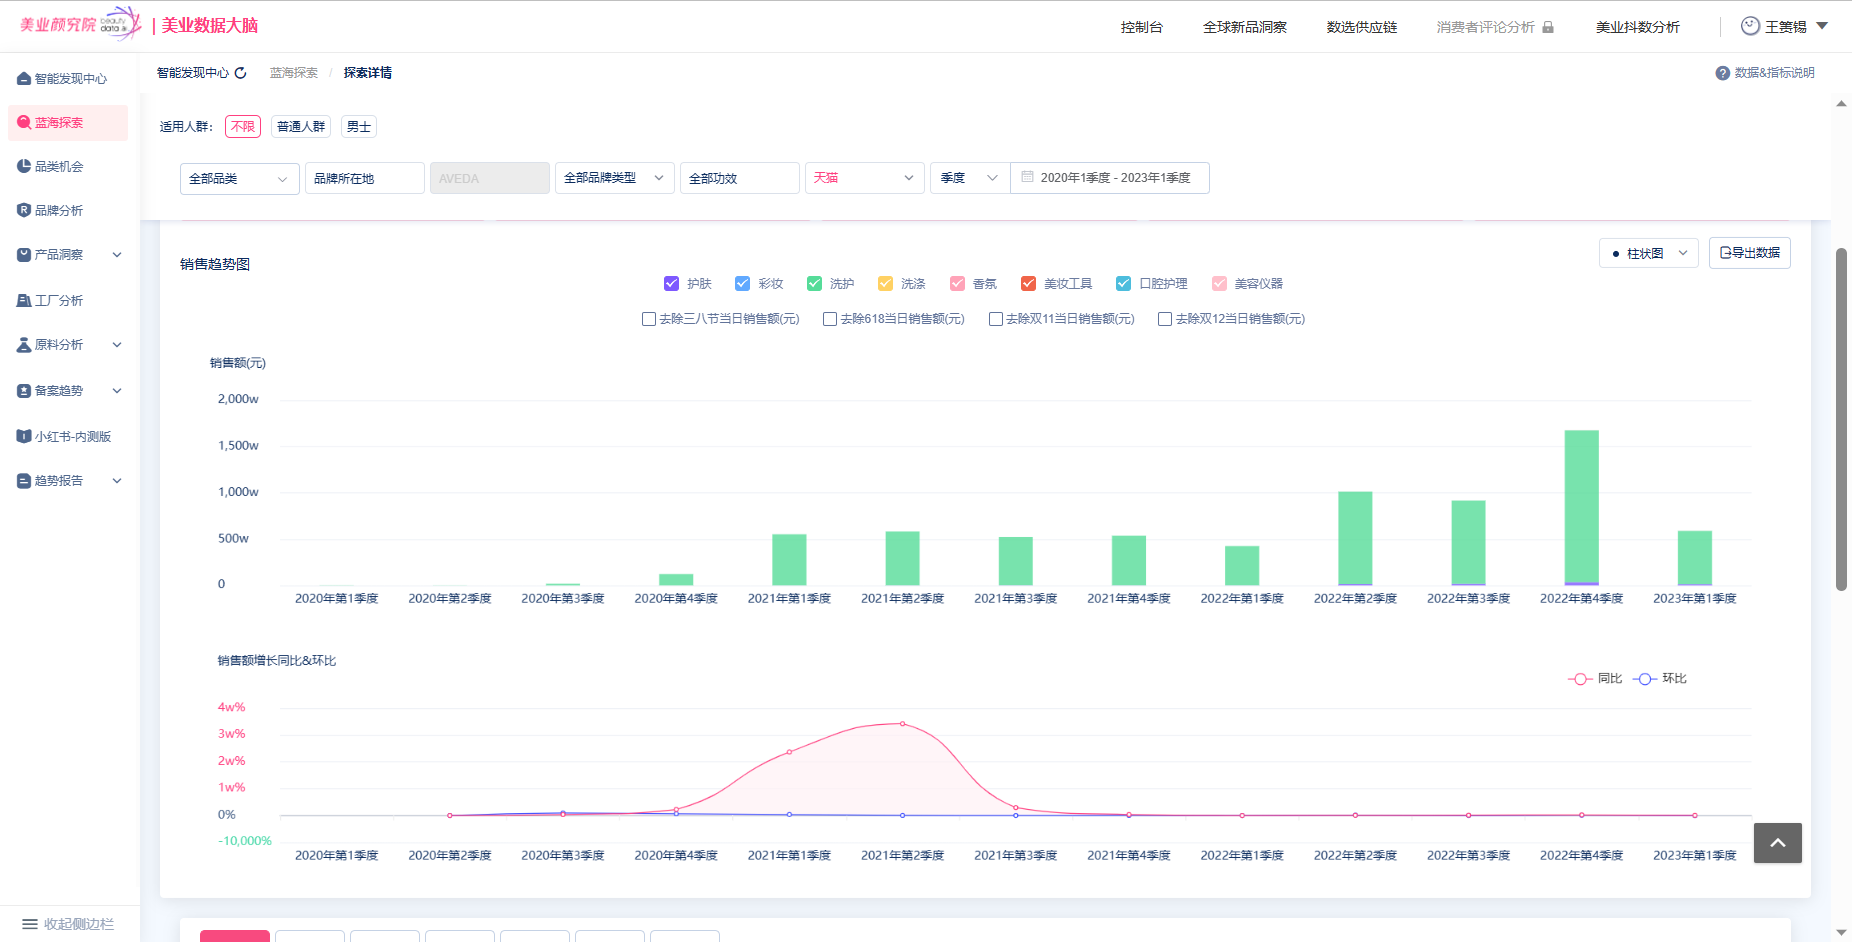Uncheck the 护肤 legend checkbox

pyautogui.click(x=672, y=284)
